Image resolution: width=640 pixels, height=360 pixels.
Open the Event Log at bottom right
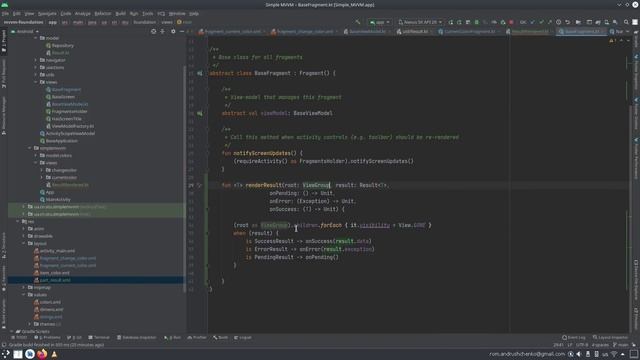pyautogui.click(x=573, y=338)
